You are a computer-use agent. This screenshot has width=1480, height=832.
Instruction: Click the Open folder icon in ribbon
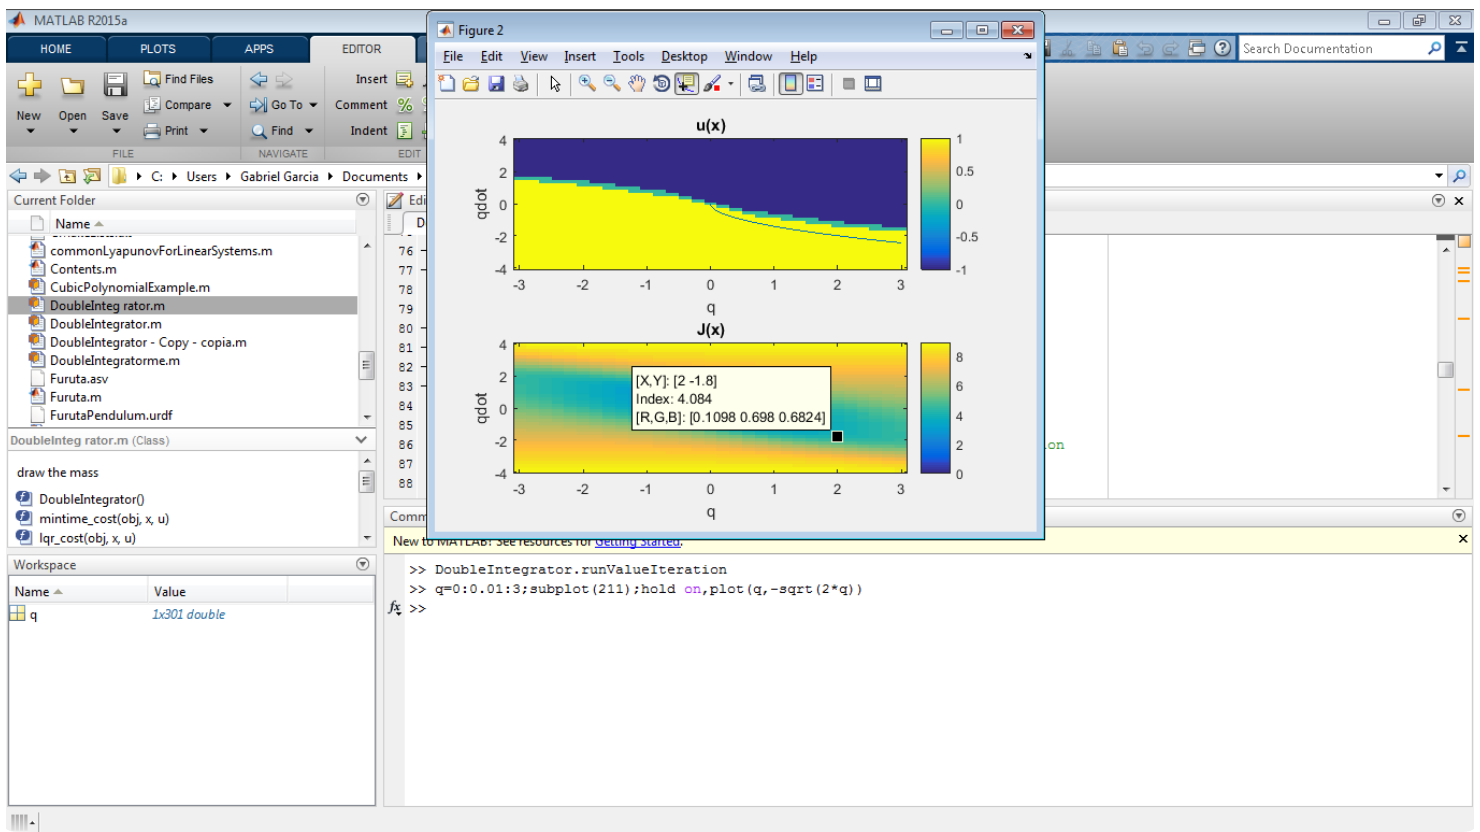tap(72, 87)
